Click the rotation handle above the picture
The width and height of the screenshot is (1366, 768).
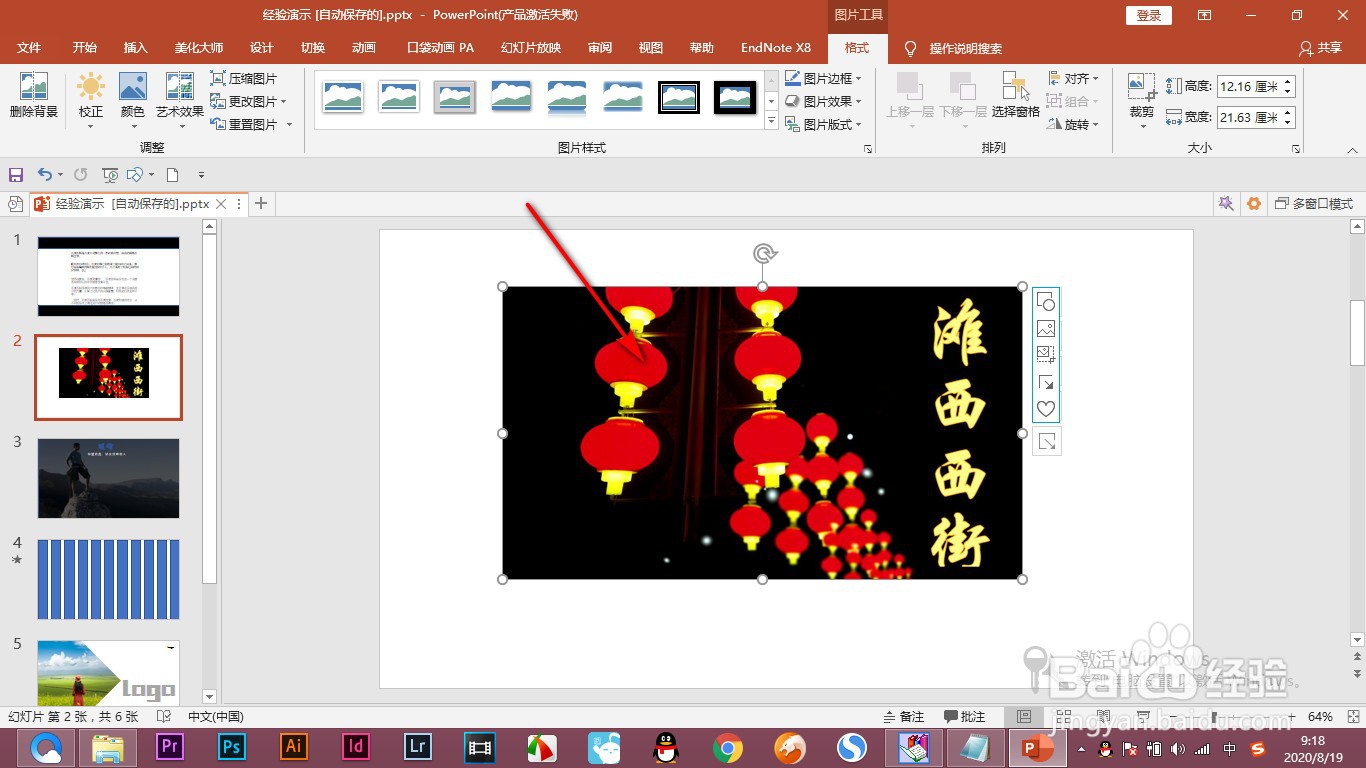tap(764, 254)
